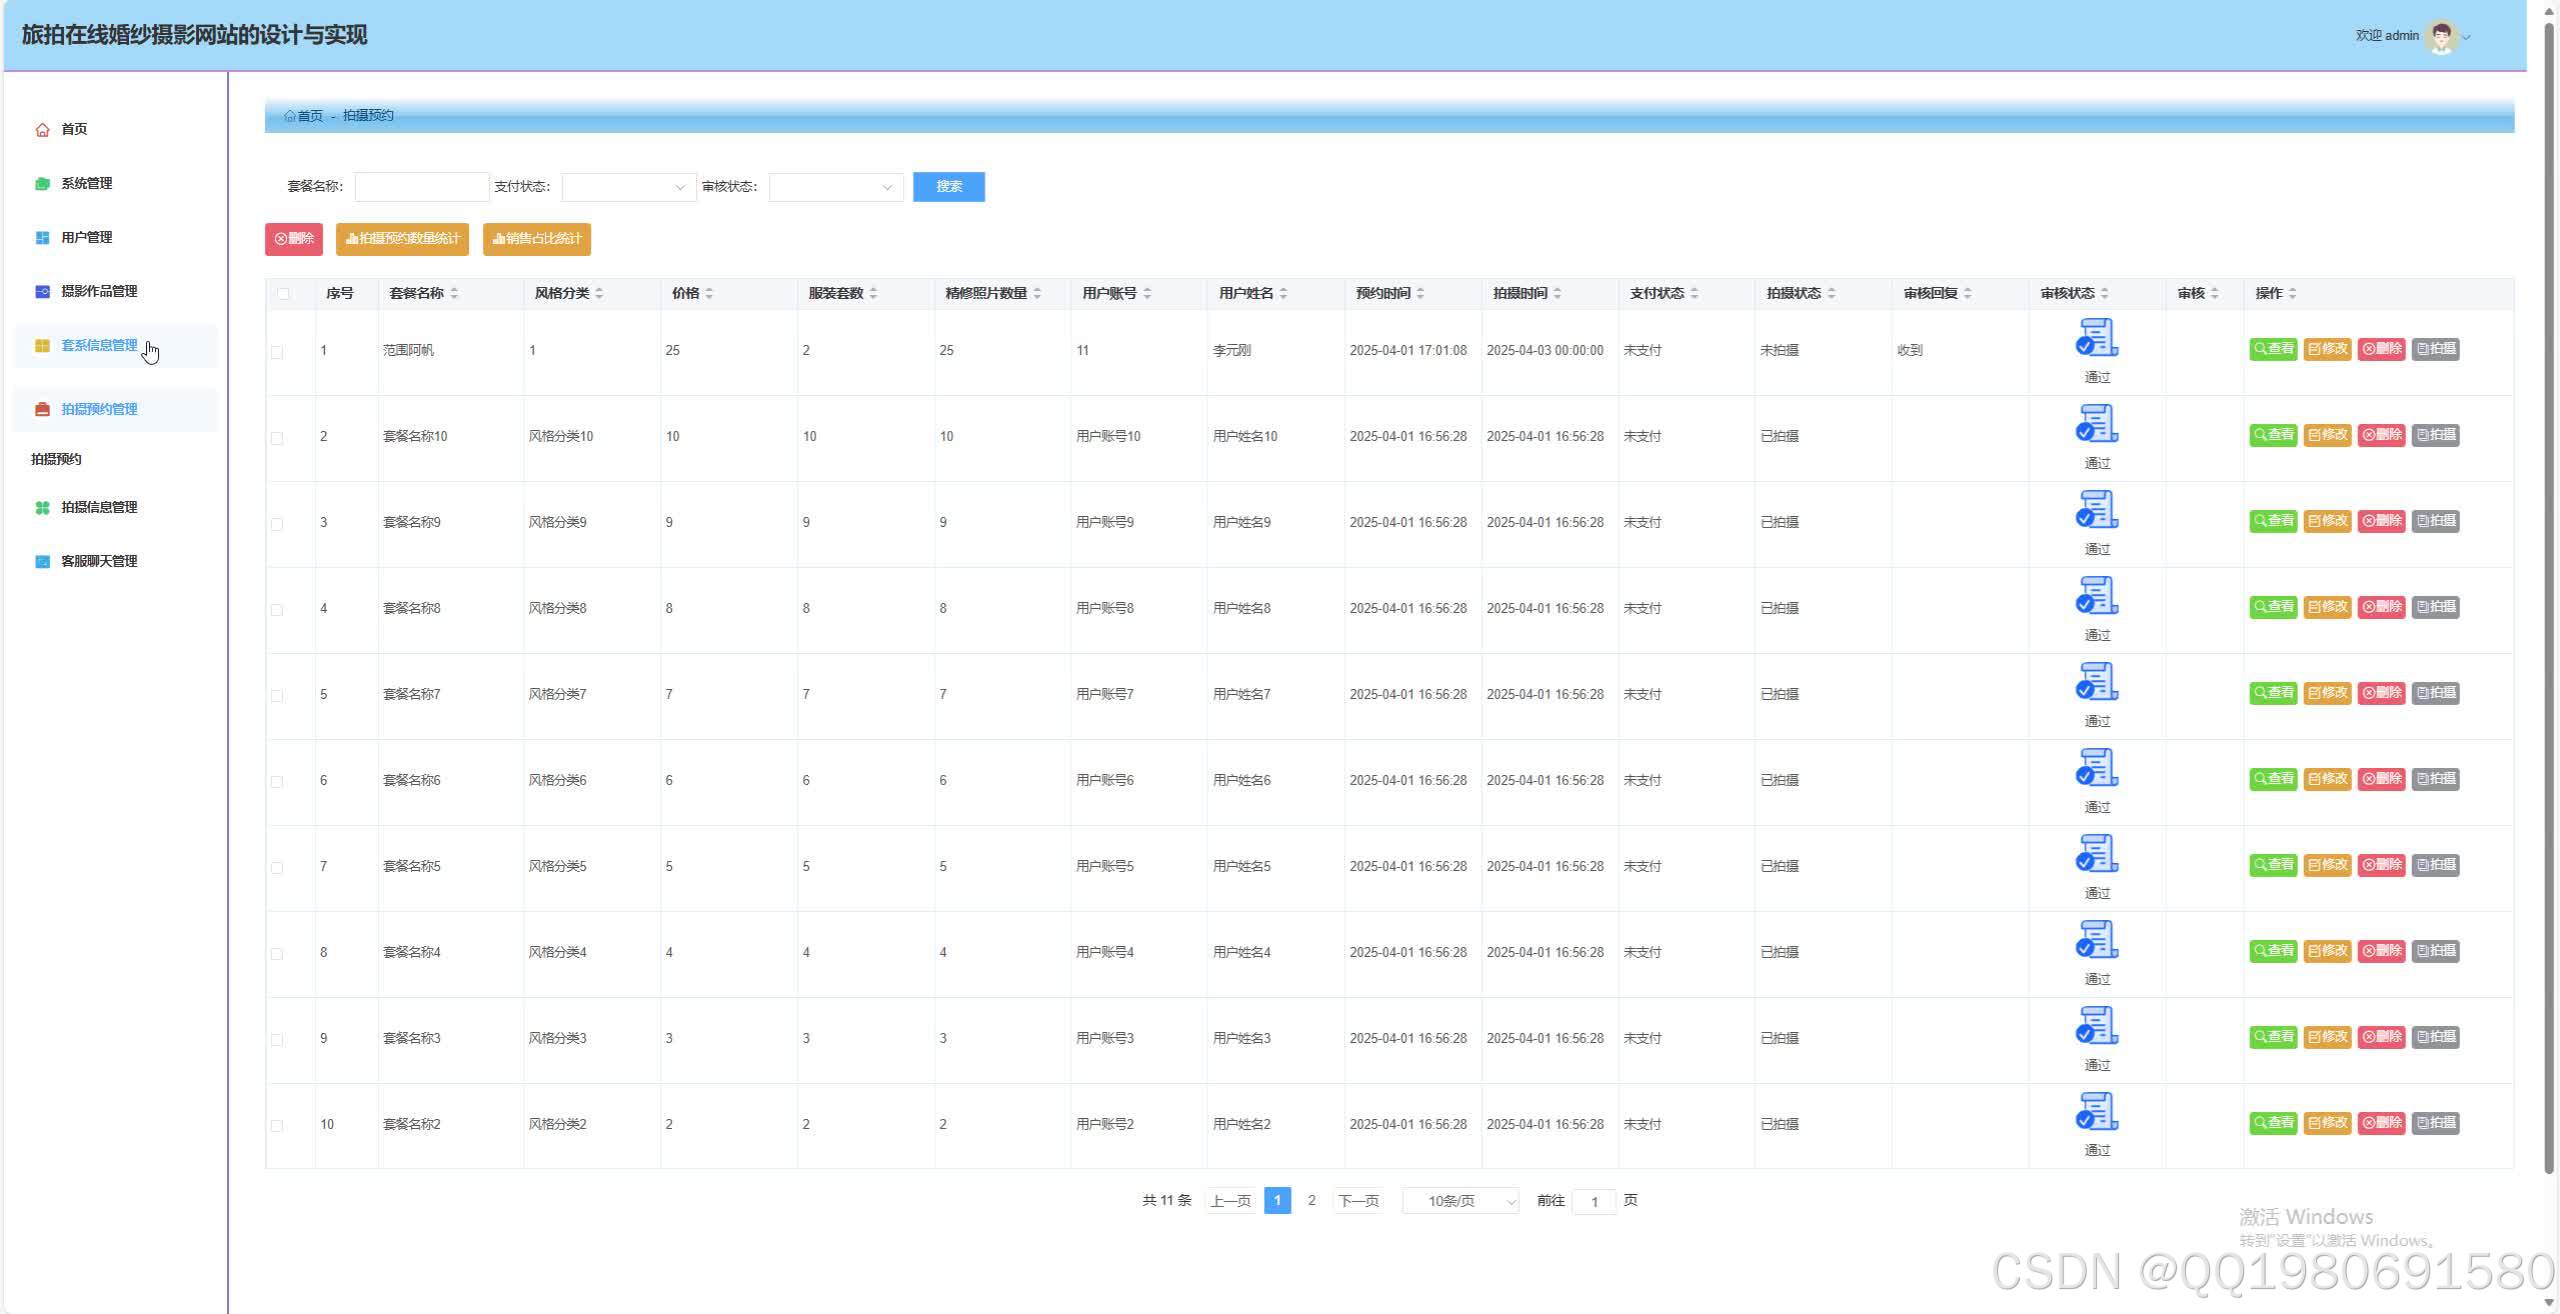Open the 支付状态 dropdown filter
2560x1314 pixels.
(x=628, y=187)
